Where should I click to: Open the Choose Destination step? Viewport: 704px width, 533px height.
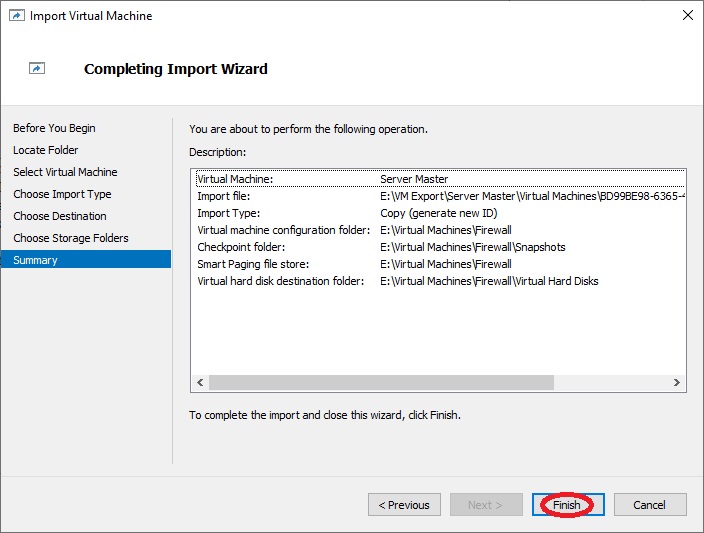point(60,216)
